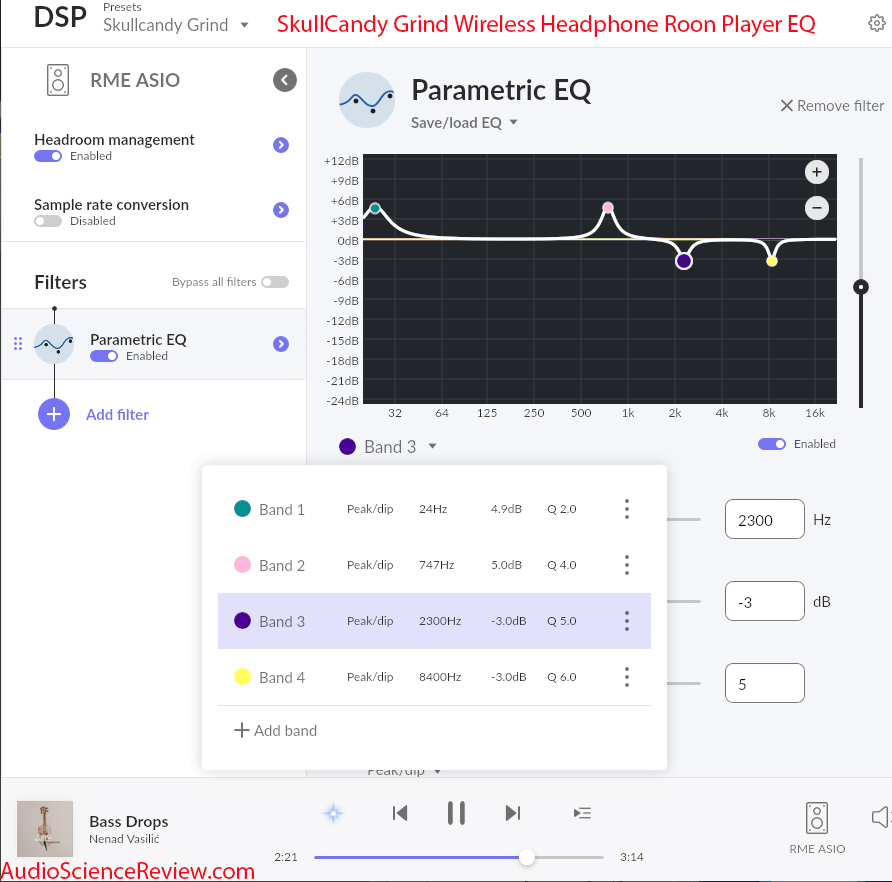Screen dimensions: 892x882
Task: Grab the Parametric EQ reorder handle
Action: coord(18,344)
